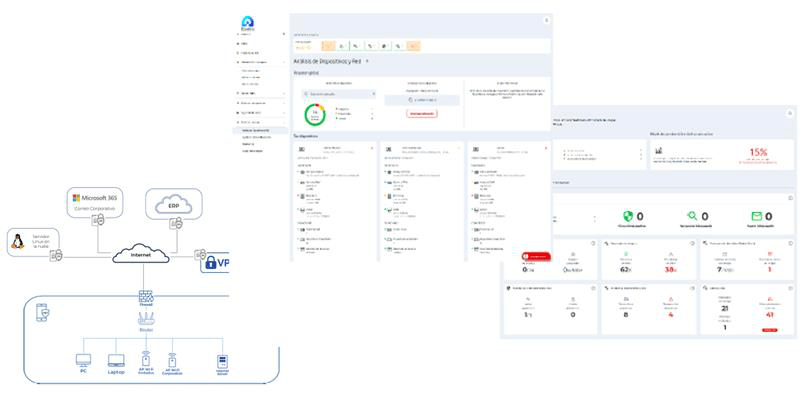This screenshot has height=393, width=800.
Task: Click the red outlined button in the middle summary panel
Action: (x=422, y=113)
